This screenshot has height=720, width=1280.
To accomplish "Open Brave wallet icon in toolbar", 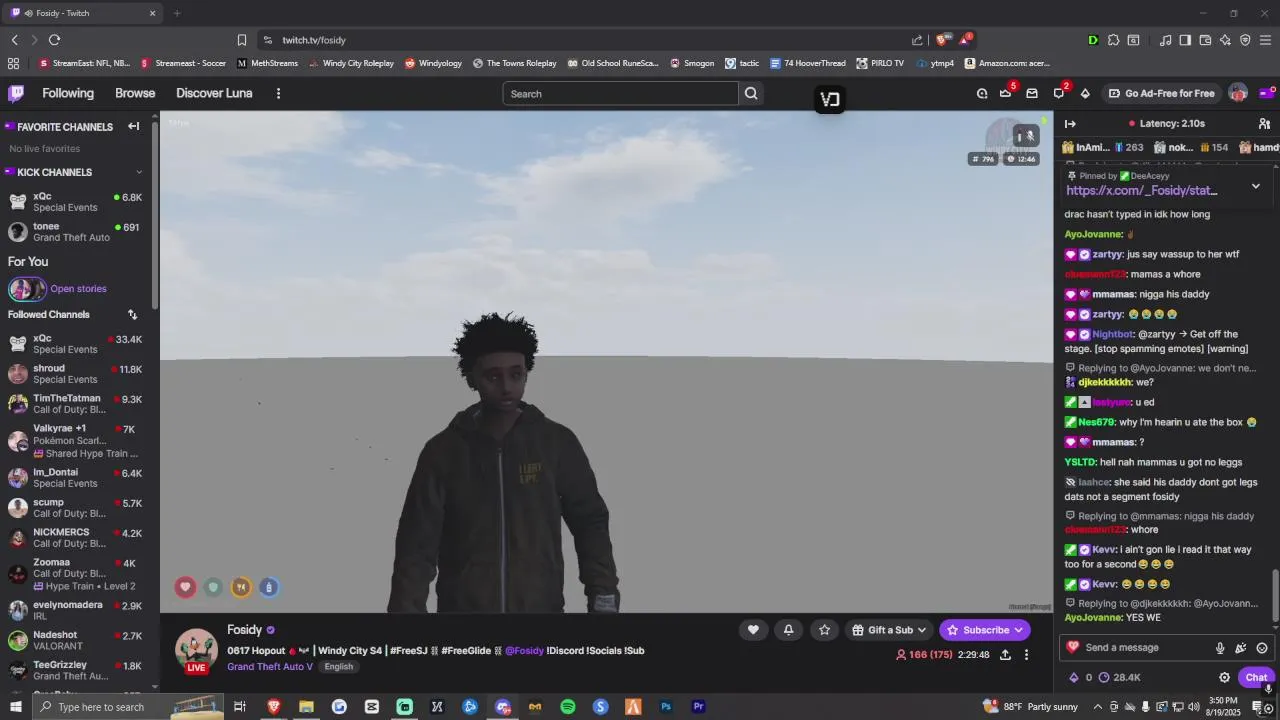I will (1205, 40).
